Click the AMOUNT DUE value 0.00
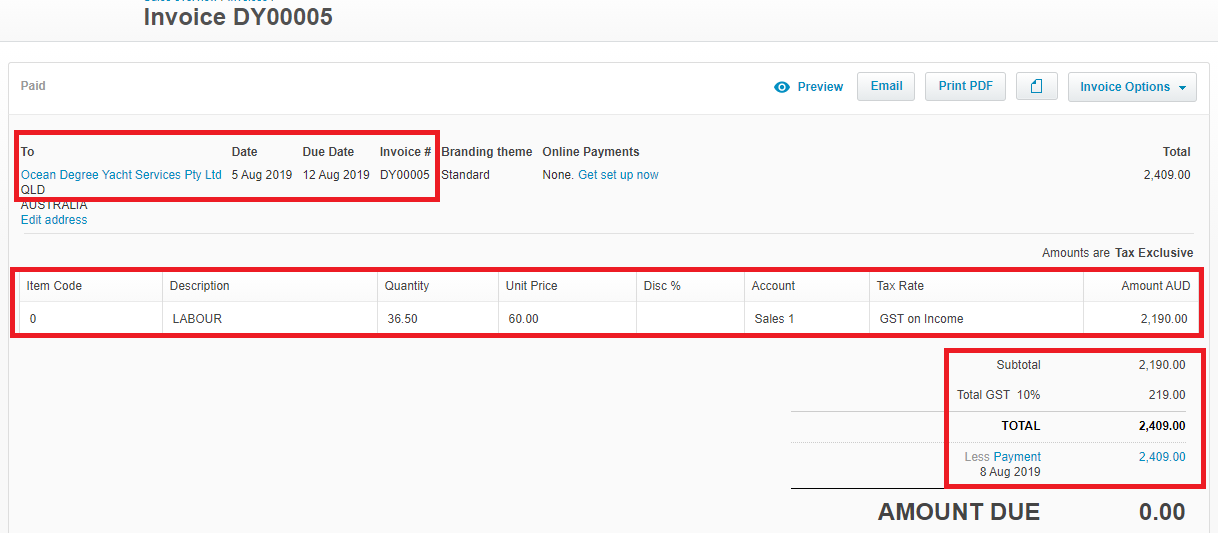The width and height of the screenshot is (1218, 533). pyautogui.click(x=1162, y=512)
